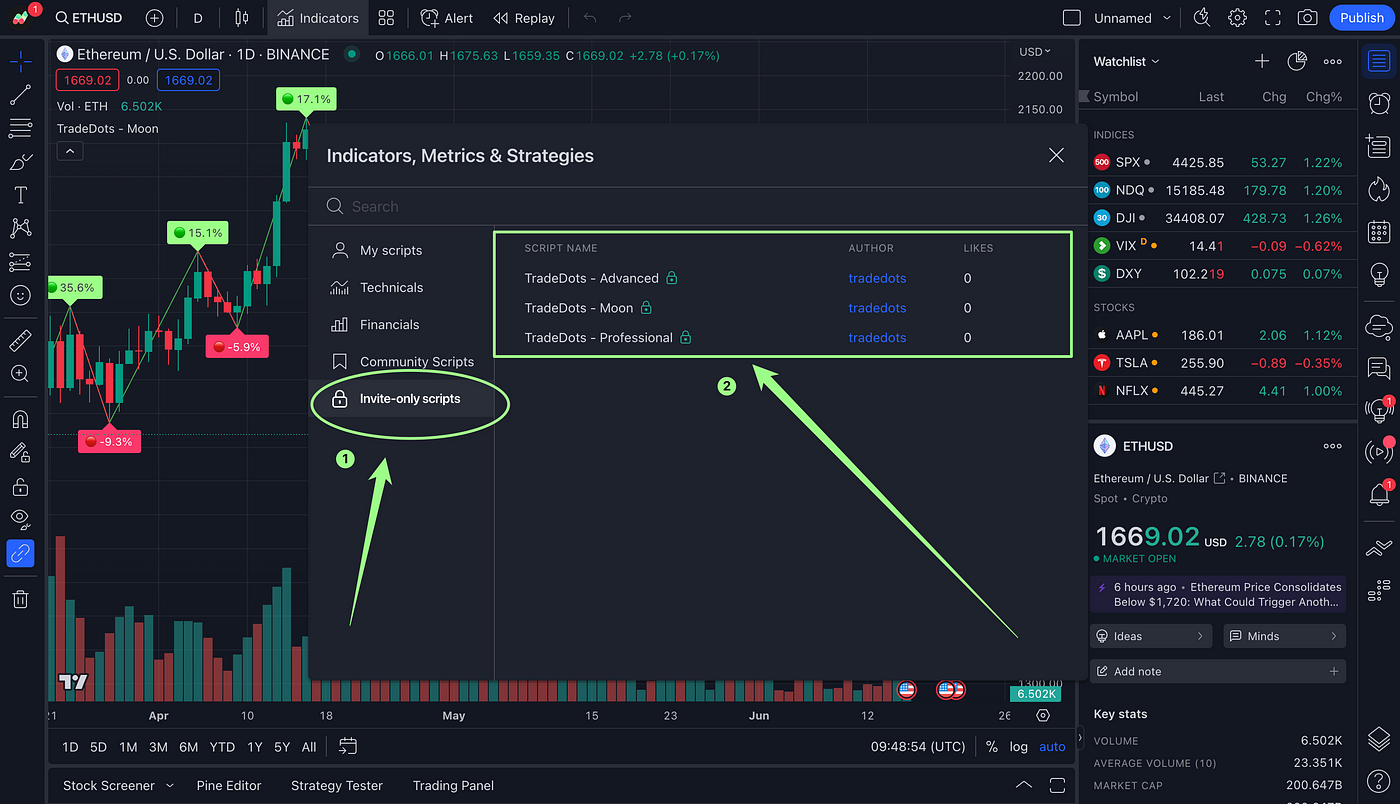Image resolution: width=1400 pixels, height=804 pixels.
Task: Open chart settings gear
Action: pos(1238,18)
